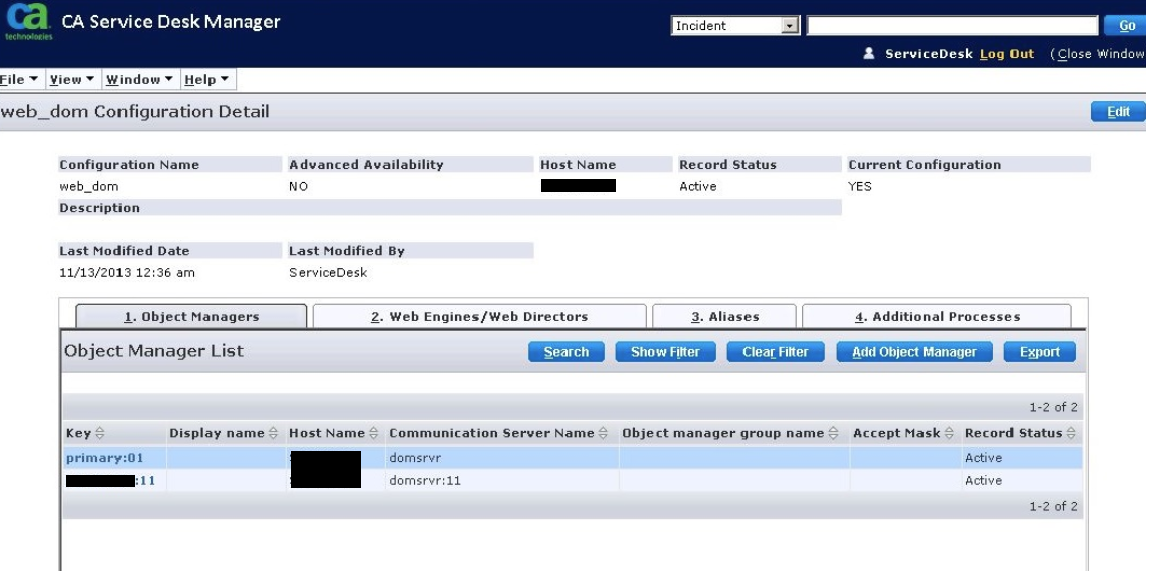Click the Active status in domsrvr:11 row
Screen dimensions: 1150x571
(984, 480)
